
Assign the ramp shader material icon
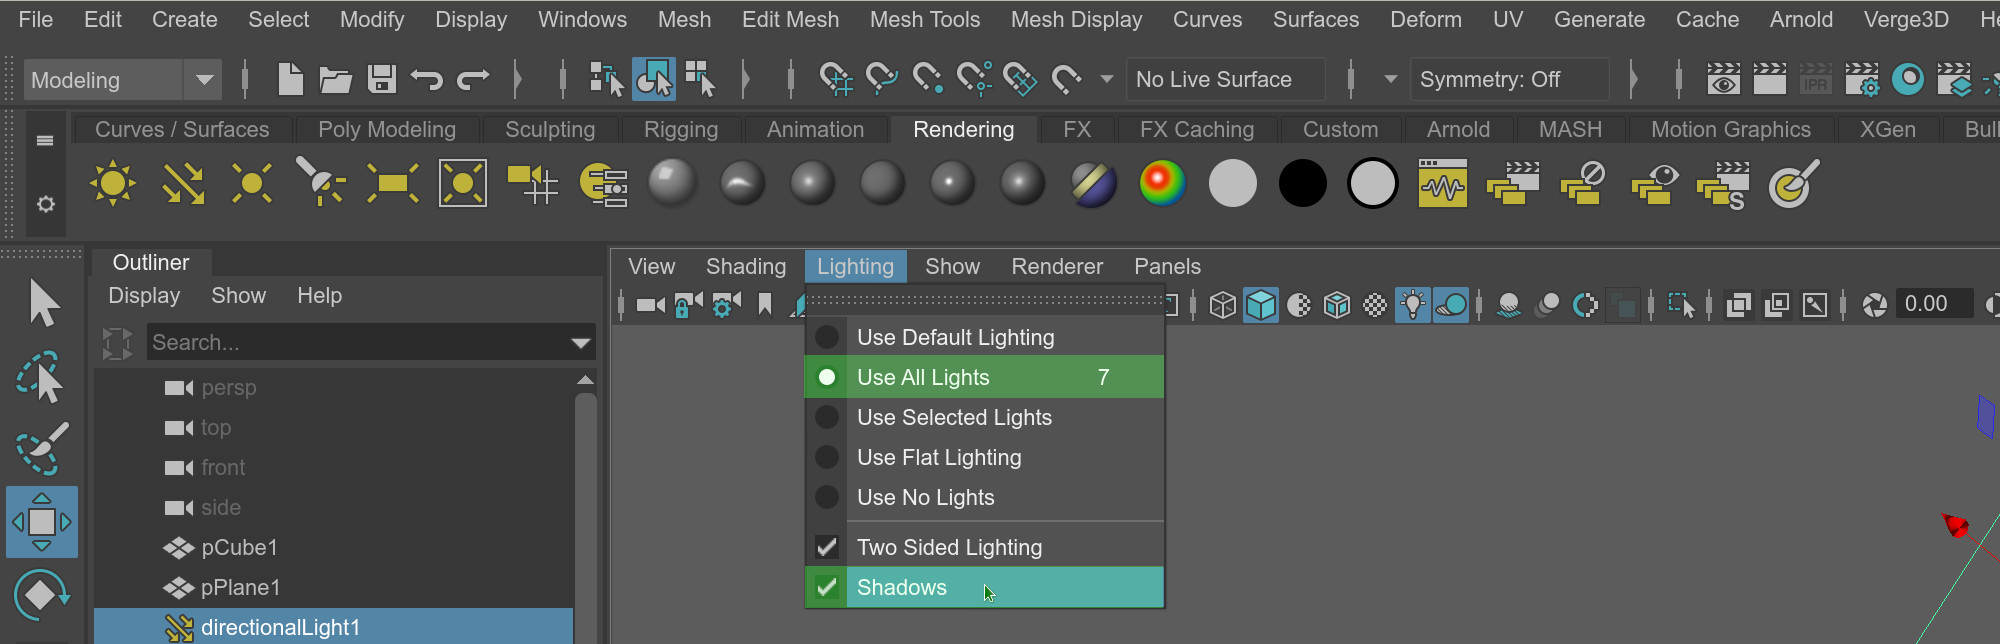[x=1162, y=183]
